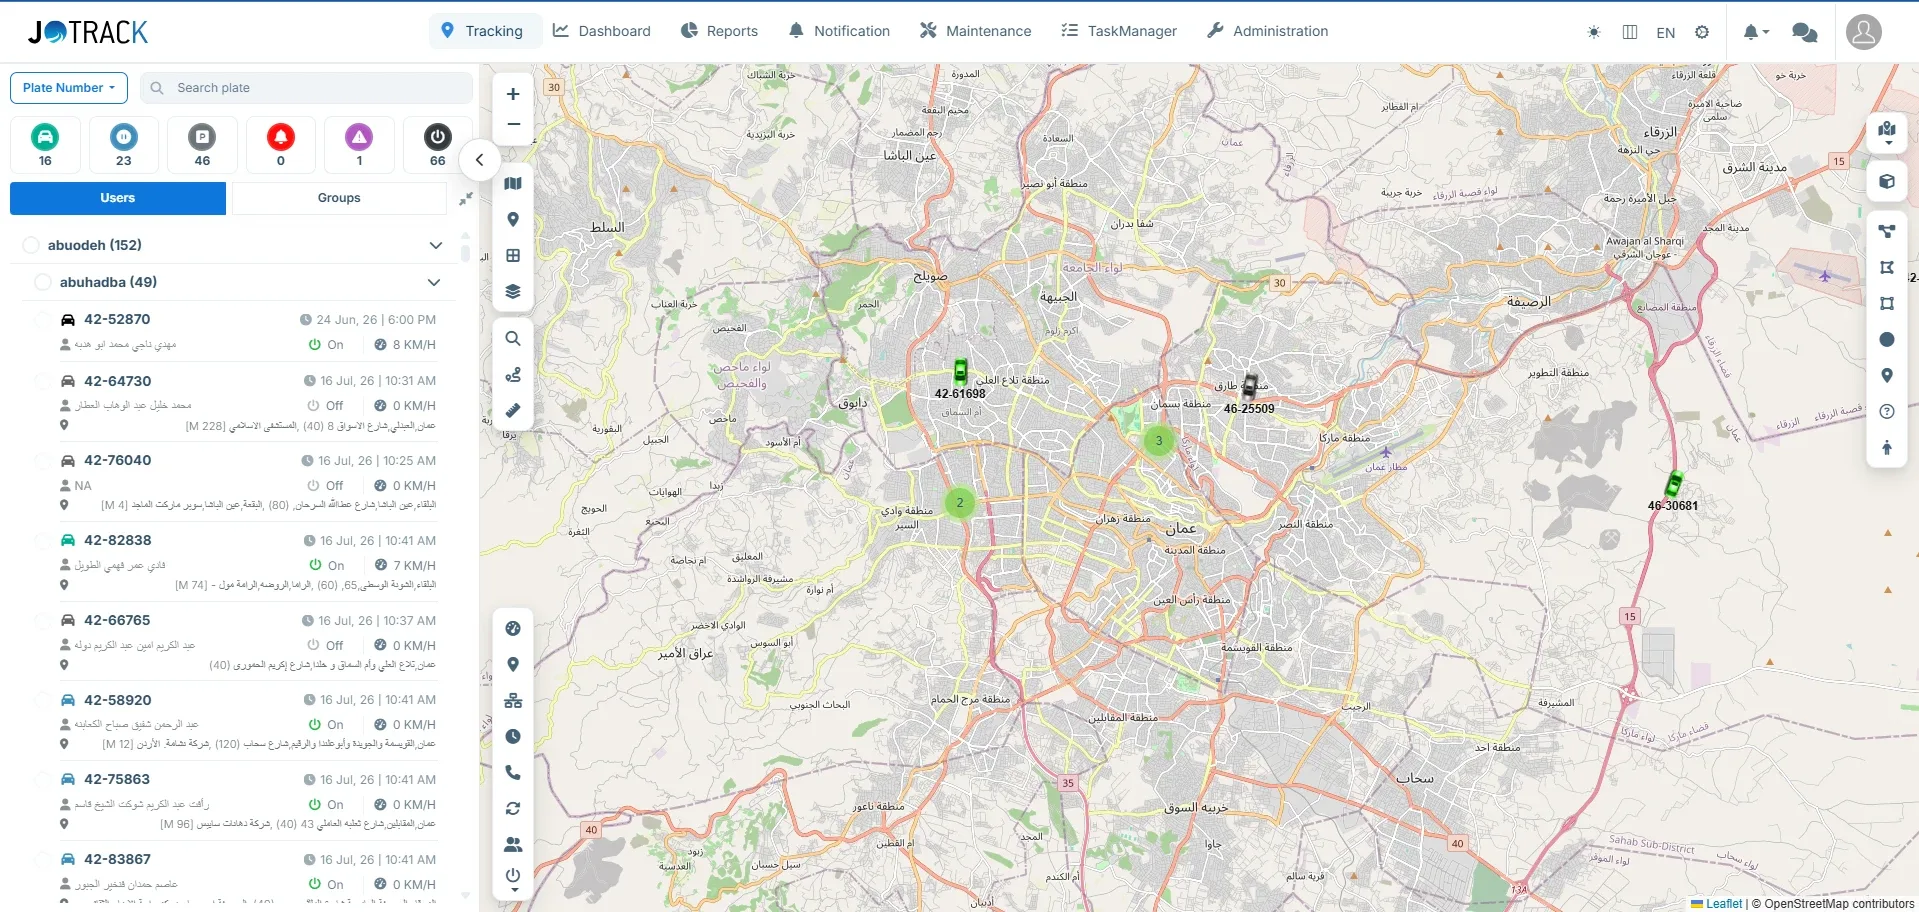The height and width of the screenshot is (912, 1919).
Task: Open the clock history tool
Action: pyautogui.click(x=513, y=737)
